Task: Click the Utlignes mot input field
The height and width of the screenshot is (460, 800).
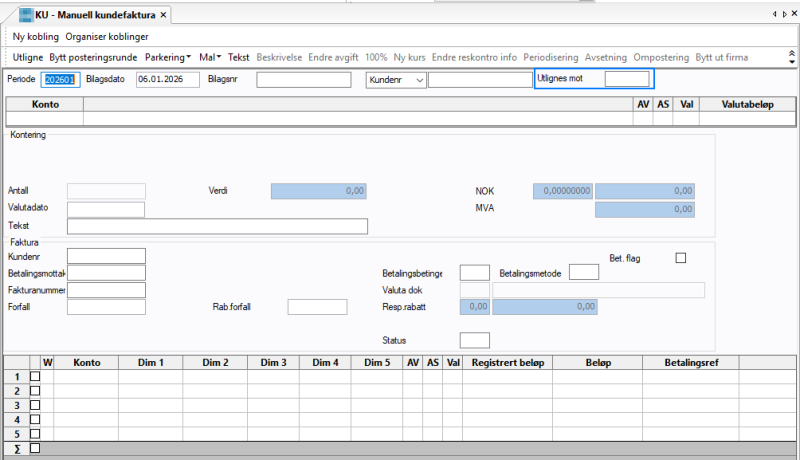Action: click(x=627, y=79)
